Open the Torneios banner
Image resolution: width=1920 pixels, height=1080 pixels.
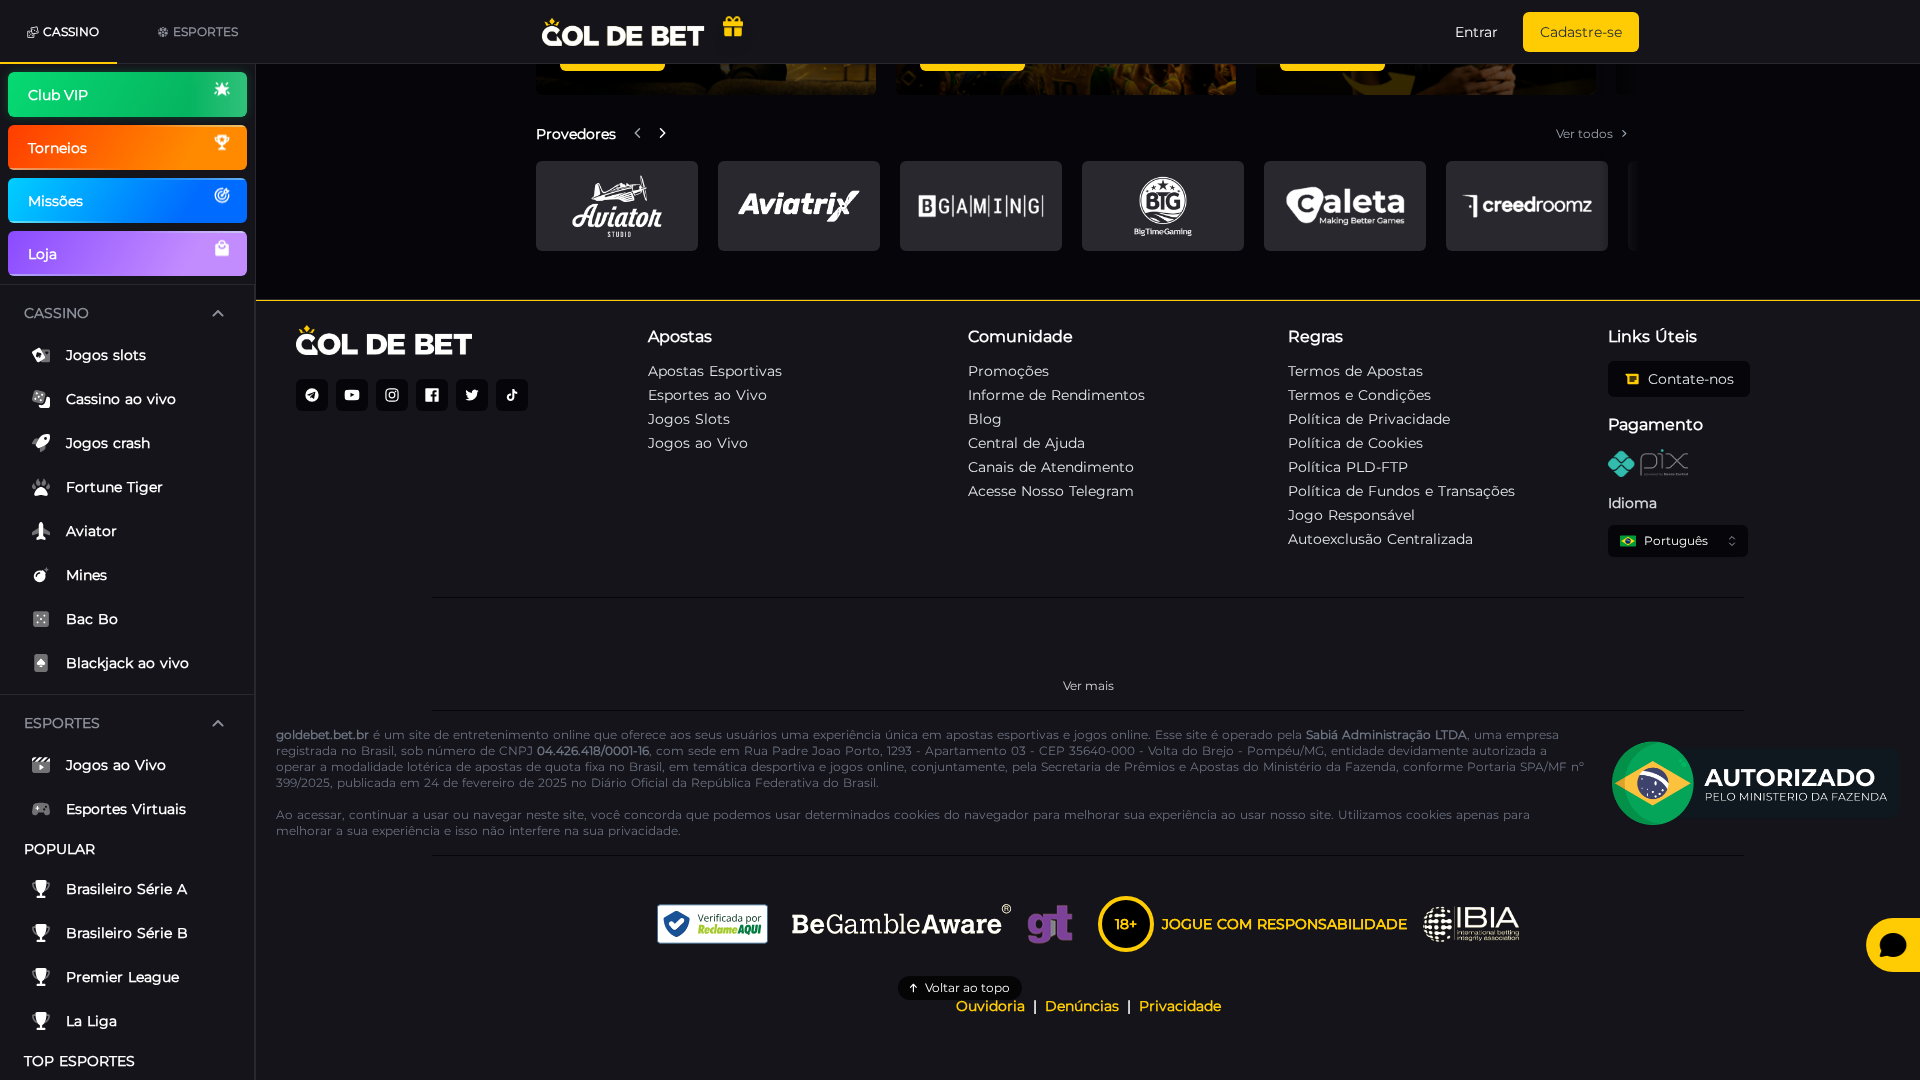point(127,148)
